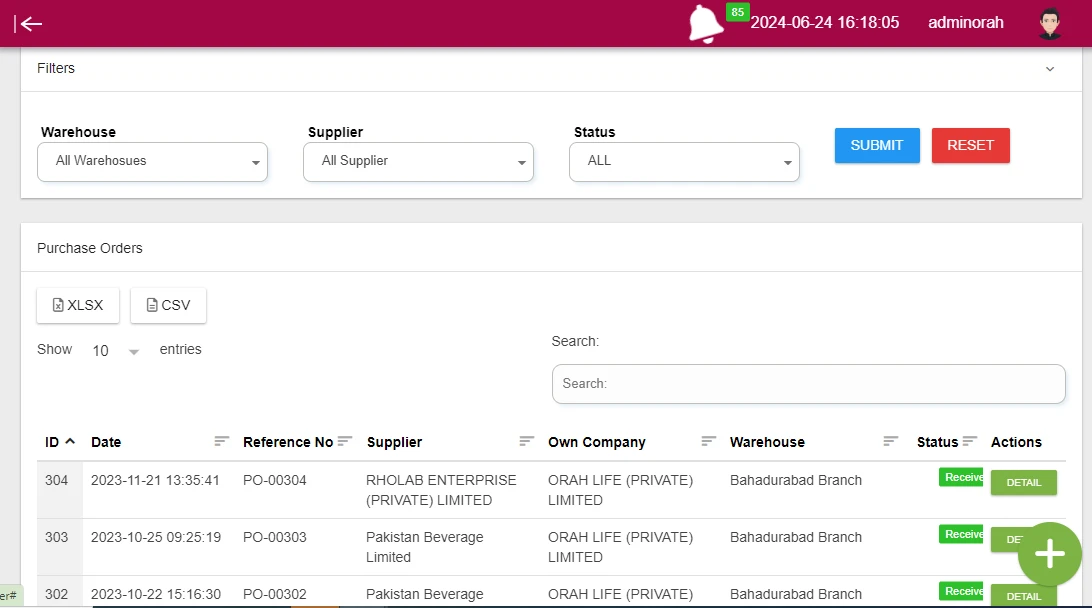
Task: Open the All Supplier dropdown
Action: 419,162
